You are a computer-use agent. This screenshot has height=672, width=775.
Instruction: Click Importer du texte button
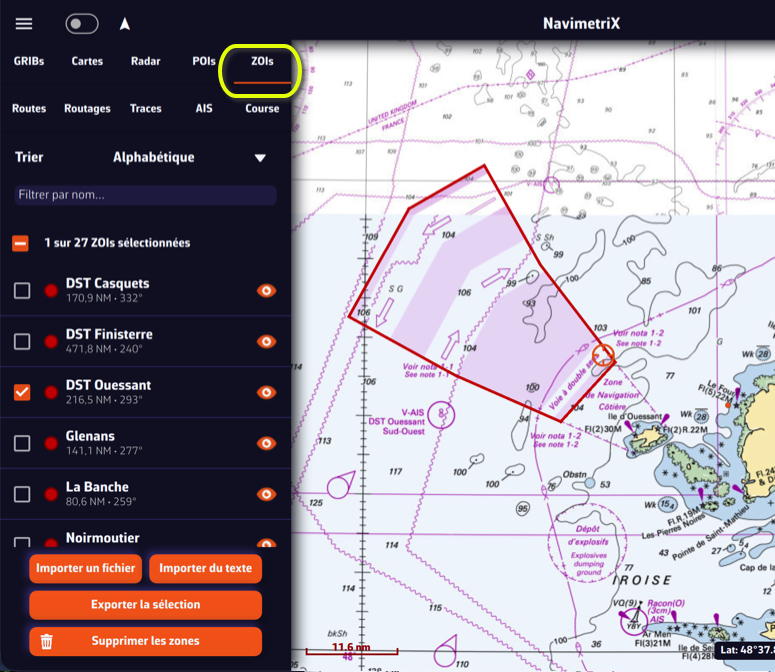206,568
